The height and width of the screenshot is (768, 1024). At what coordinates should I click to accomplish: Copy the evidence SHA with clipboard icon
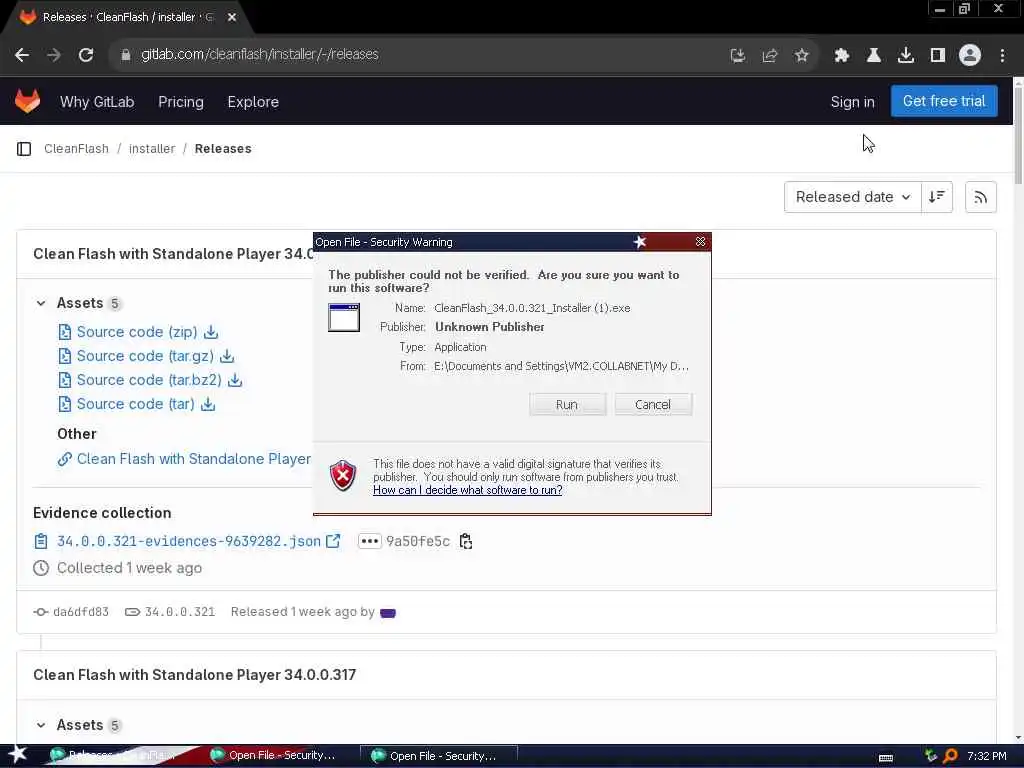click(x=466, y=541)
